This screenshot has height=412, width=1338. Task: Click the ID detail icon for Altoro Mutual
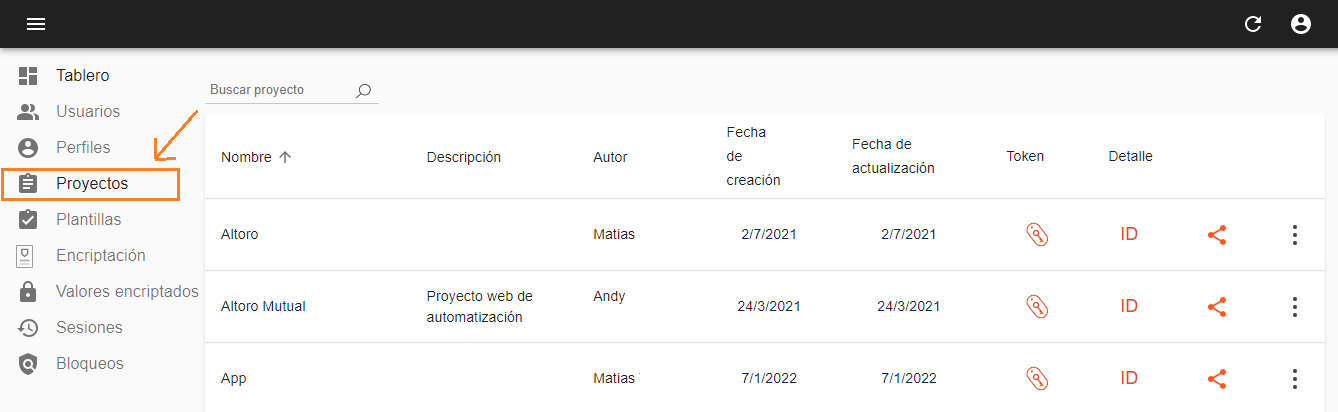(x=1129, y=307)
